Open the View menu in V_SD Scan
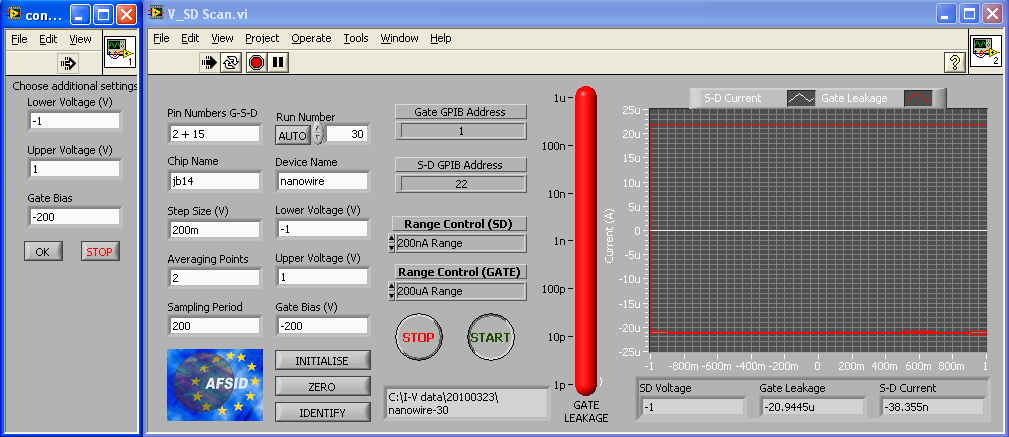Screen dimensions: 1009x437 [222, 39]
